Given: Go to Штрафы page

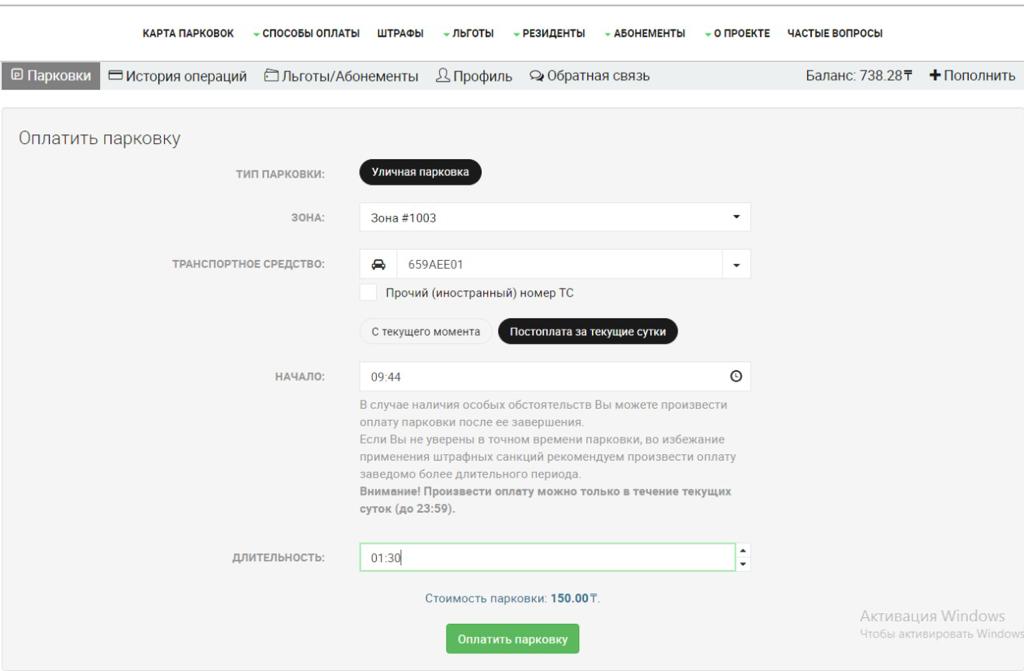Looking at the screenshot, I should click(x=400, y=33).
